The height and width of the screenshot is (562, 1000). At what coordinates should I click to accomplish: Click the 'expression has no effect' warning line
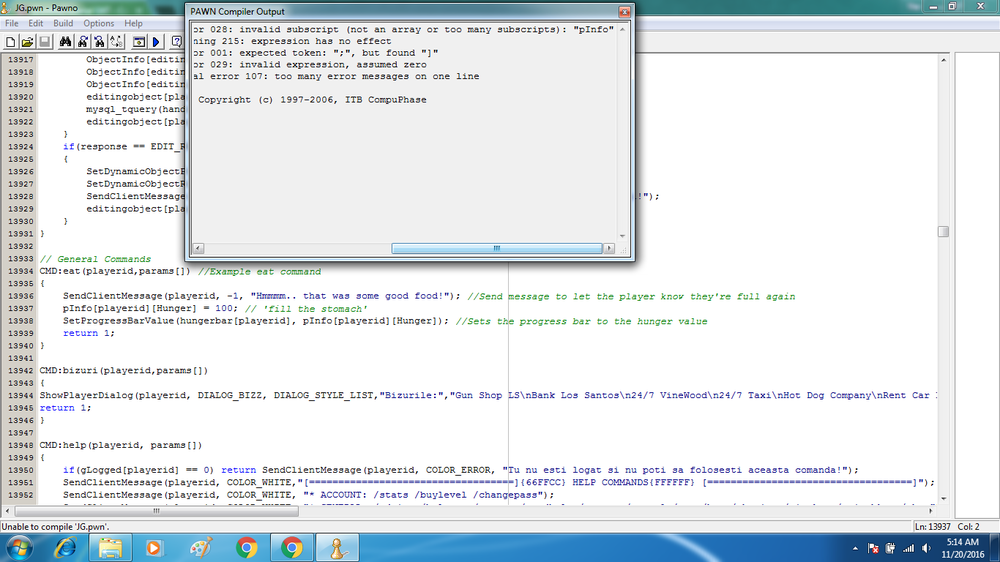[x=292, y=41]
